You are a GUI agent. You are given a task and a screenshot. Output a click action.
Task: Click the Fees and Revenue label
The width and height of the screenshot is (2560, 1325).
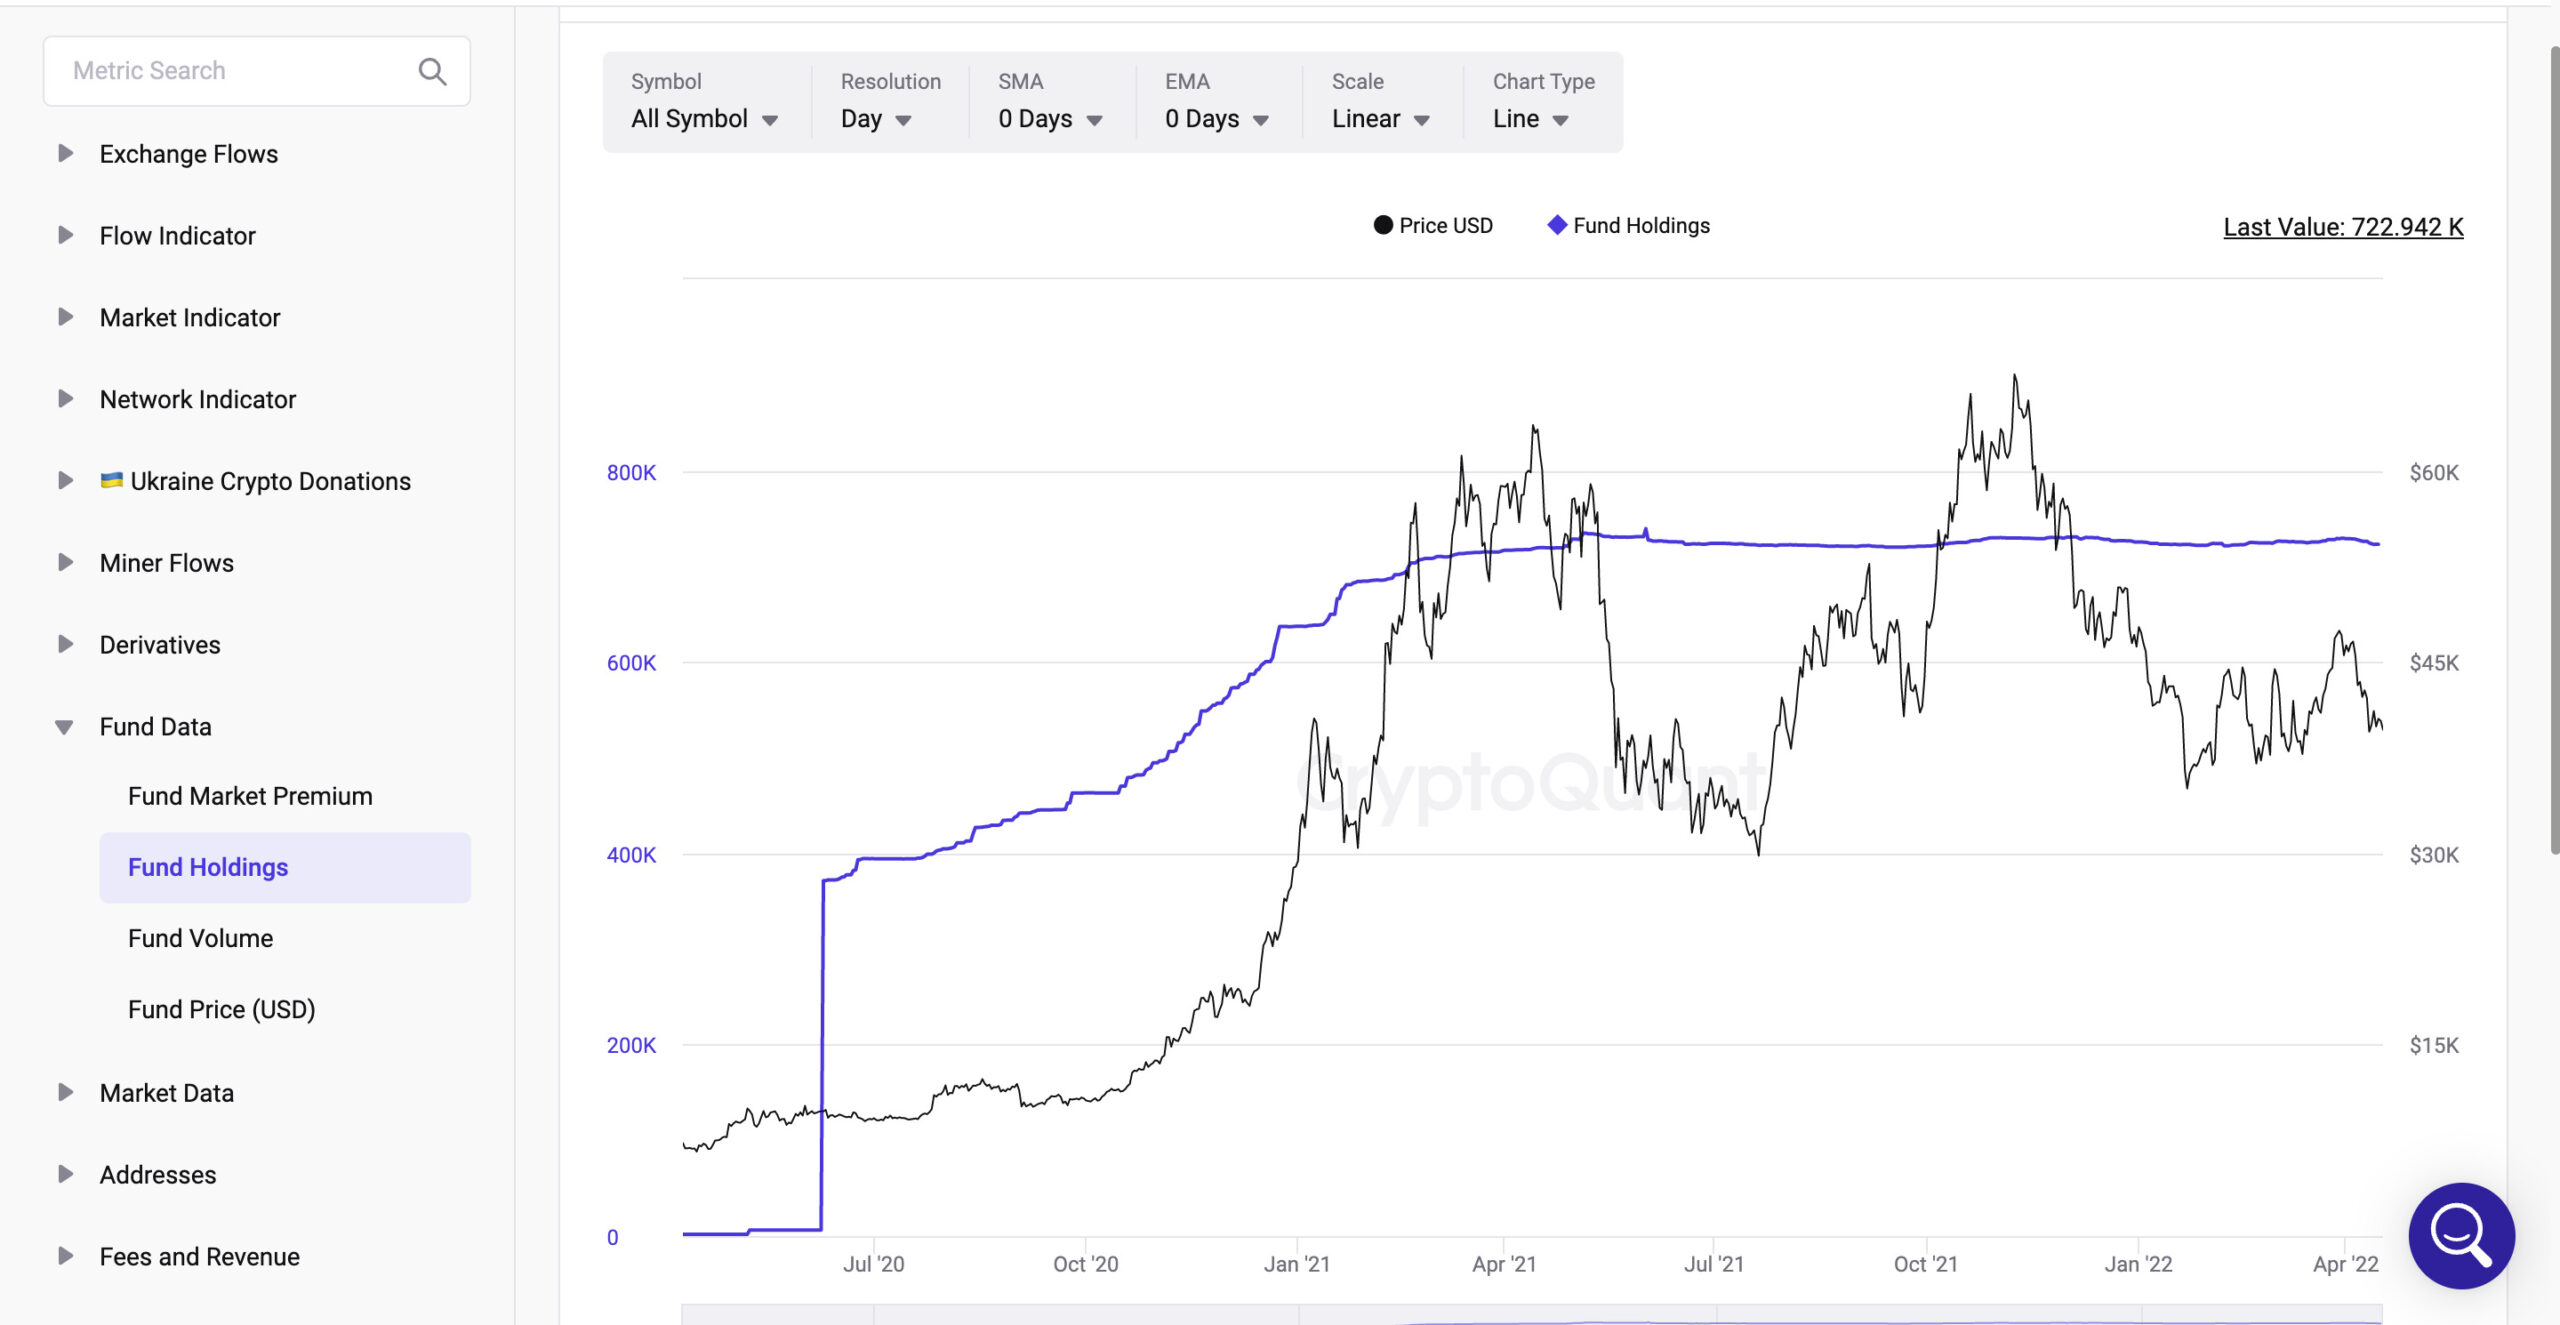200,1257
